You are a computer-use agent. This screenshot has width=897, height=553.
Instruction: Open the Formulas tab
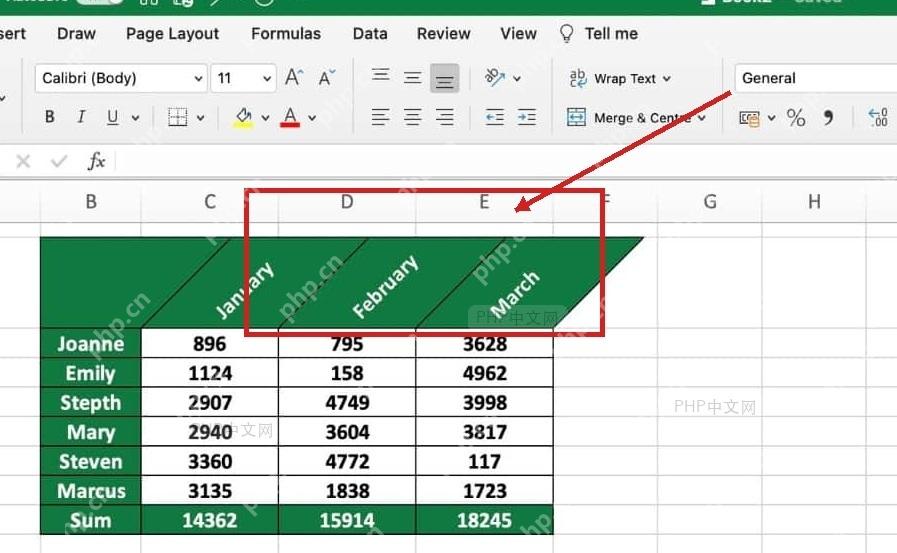point(285,34)
